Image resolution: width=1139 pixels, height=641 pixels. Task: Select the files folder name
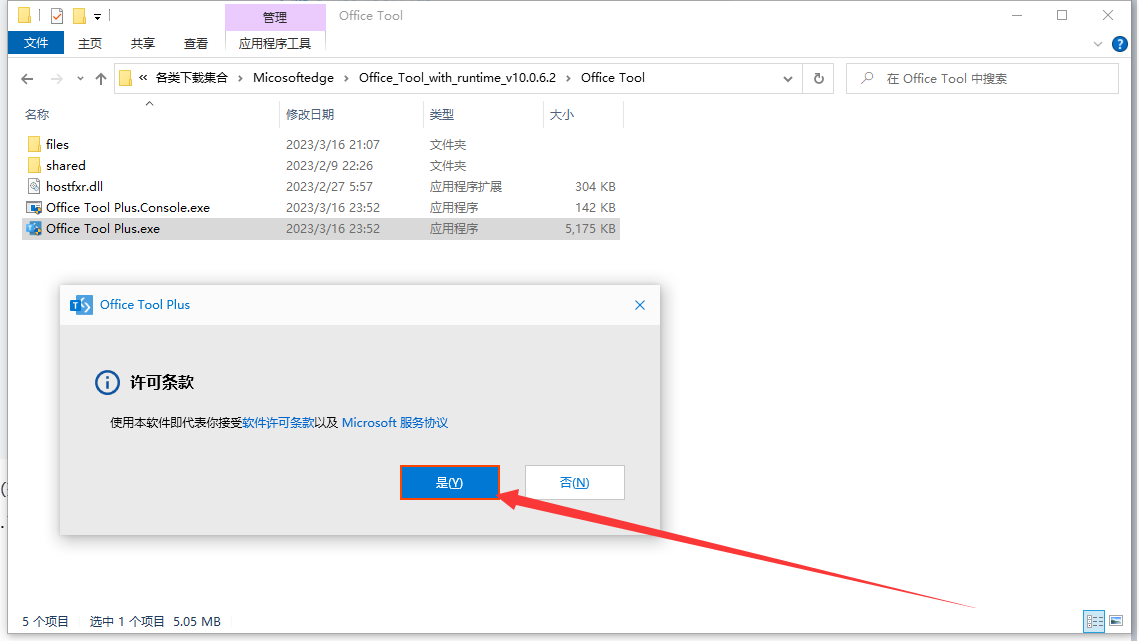pyautogui.click(x=57, y=145)
